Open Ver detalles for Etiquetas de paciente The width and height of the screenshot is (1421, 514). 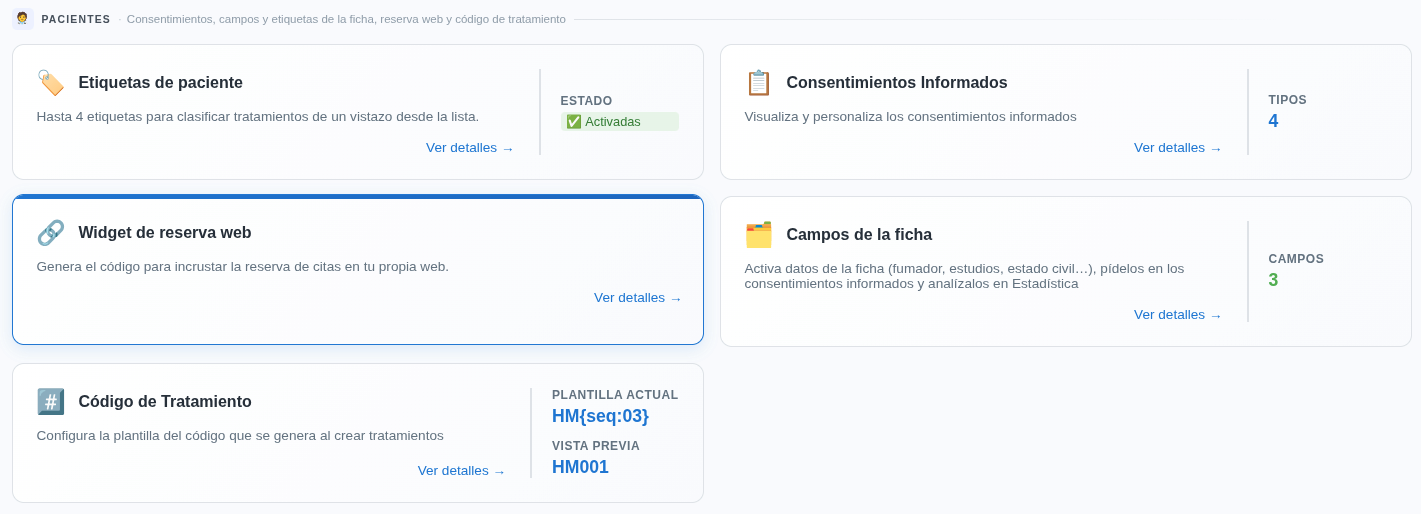[x=470, y=148]
